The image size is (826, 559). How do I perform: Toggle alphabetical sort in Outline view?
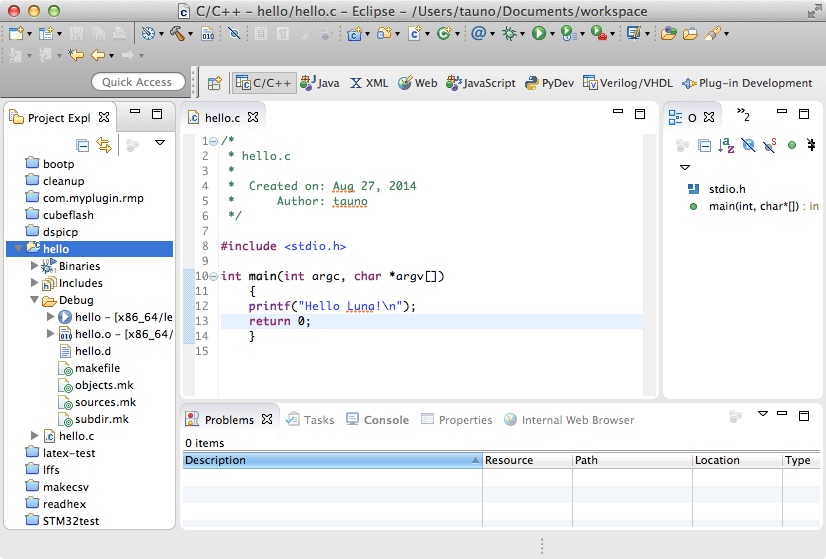726,146
